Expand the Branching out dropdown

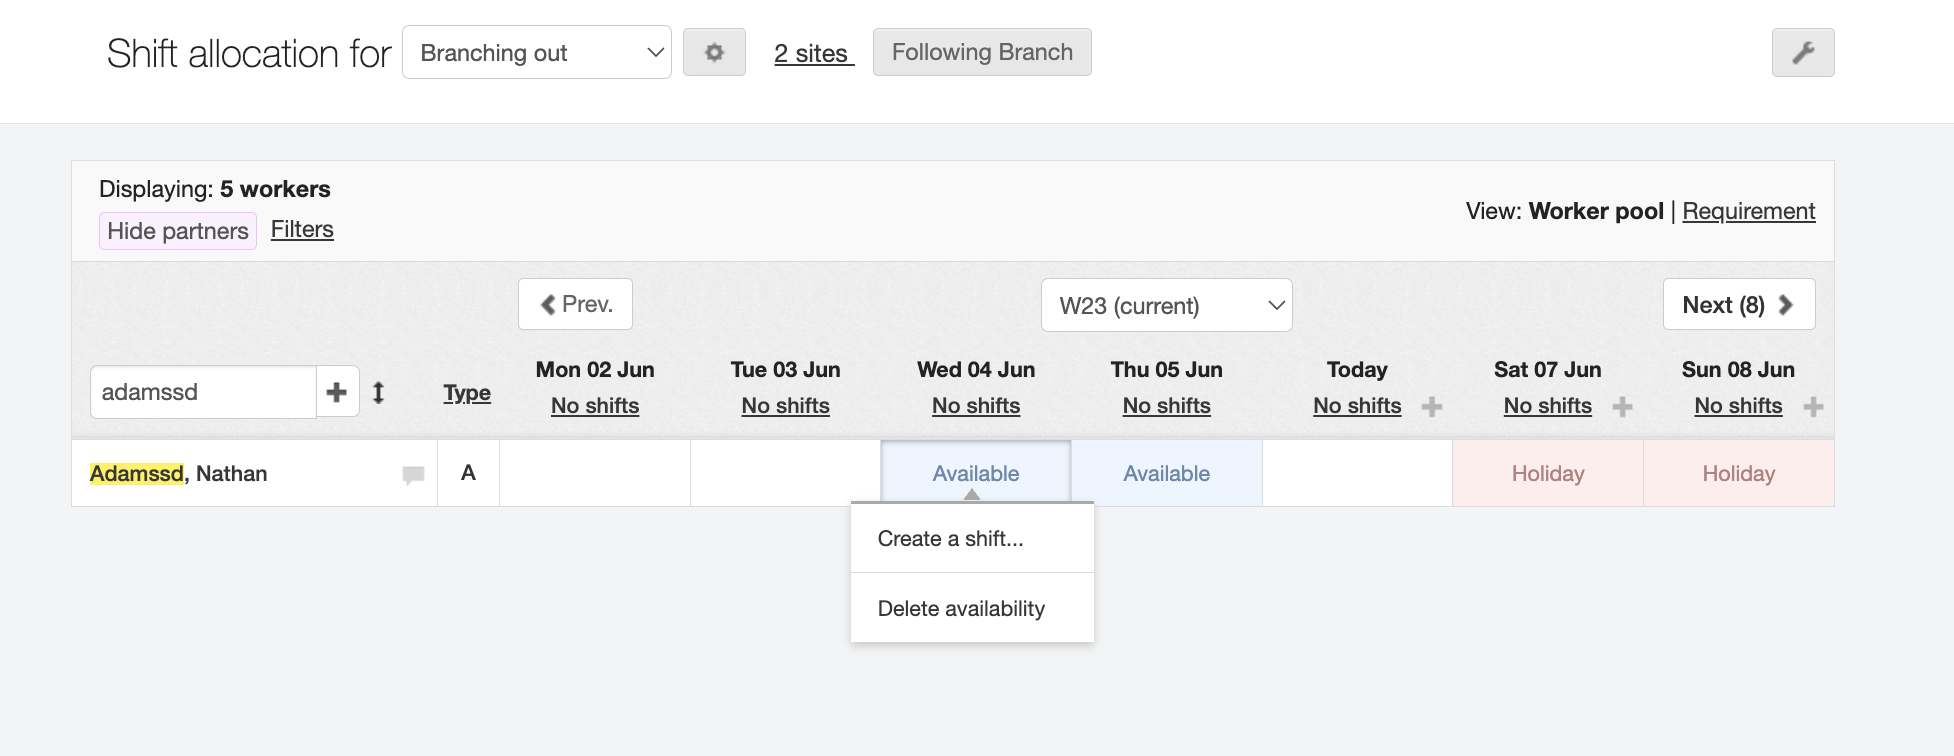pyautogui.click(x=536, y=53)
